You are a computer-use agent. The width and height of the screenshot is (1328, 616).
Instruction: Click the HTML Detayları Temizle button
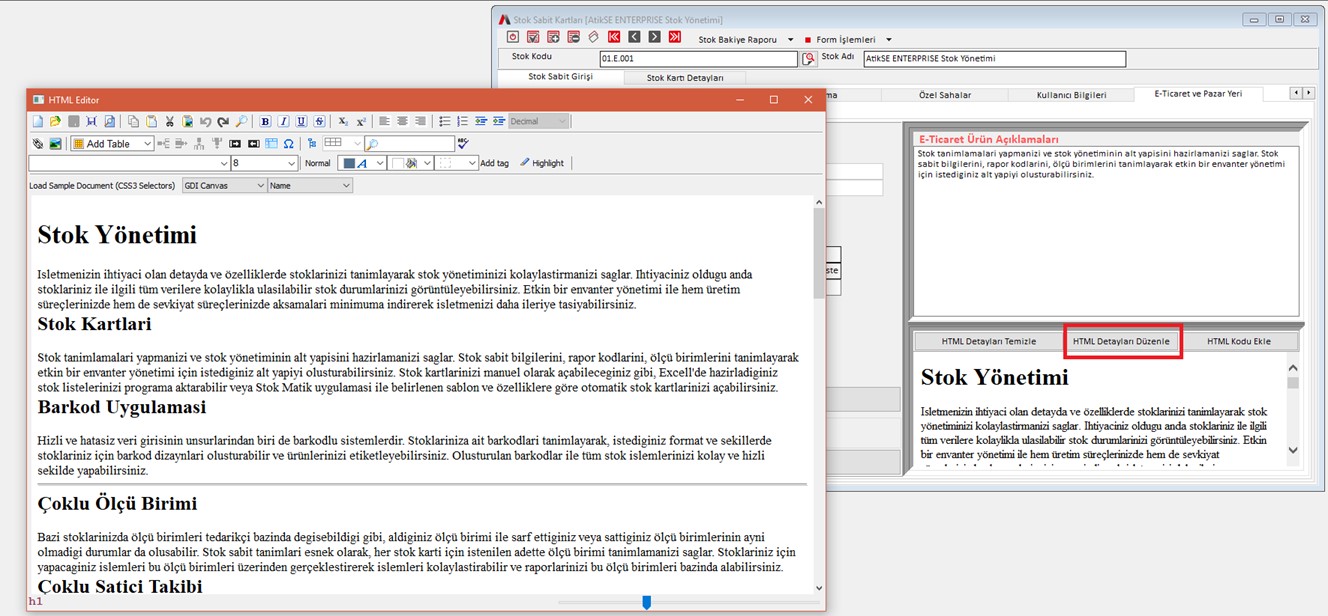point(989,341)
